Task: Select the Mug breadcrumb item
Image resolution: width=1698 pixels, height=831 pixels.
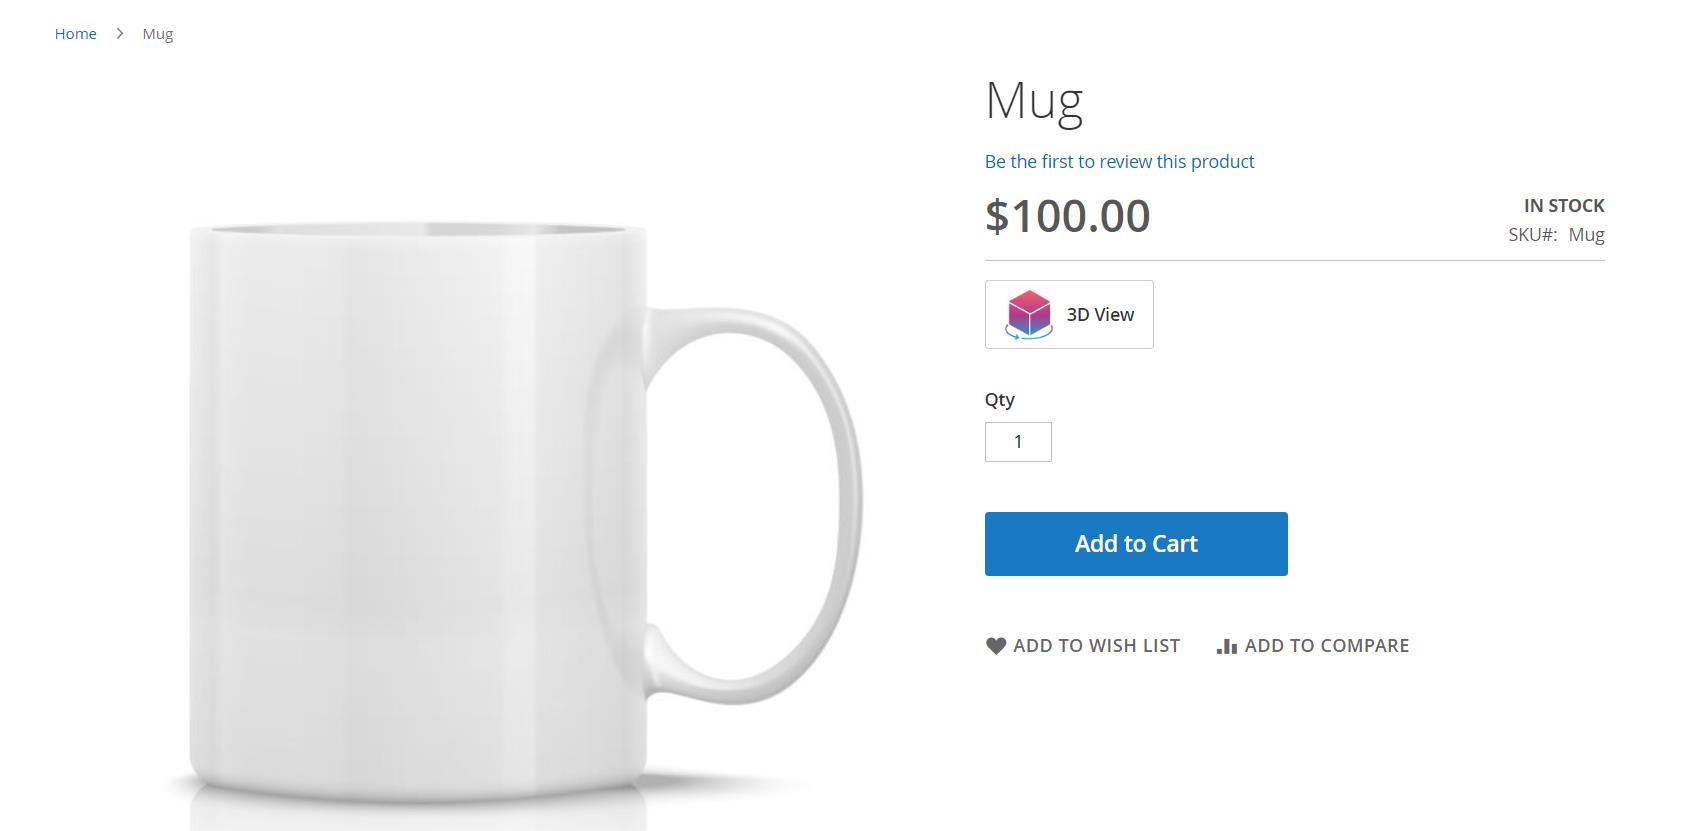Action: (158, 34)
